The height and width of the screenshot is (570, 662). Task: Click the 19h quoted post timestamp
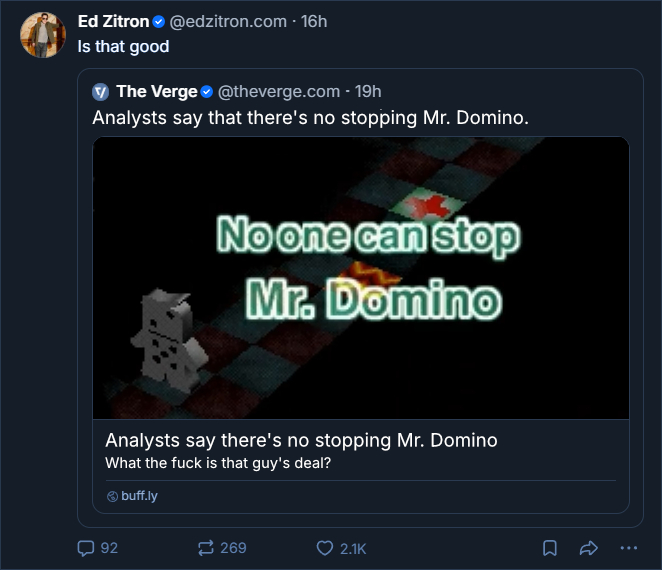tap(368, 92)
